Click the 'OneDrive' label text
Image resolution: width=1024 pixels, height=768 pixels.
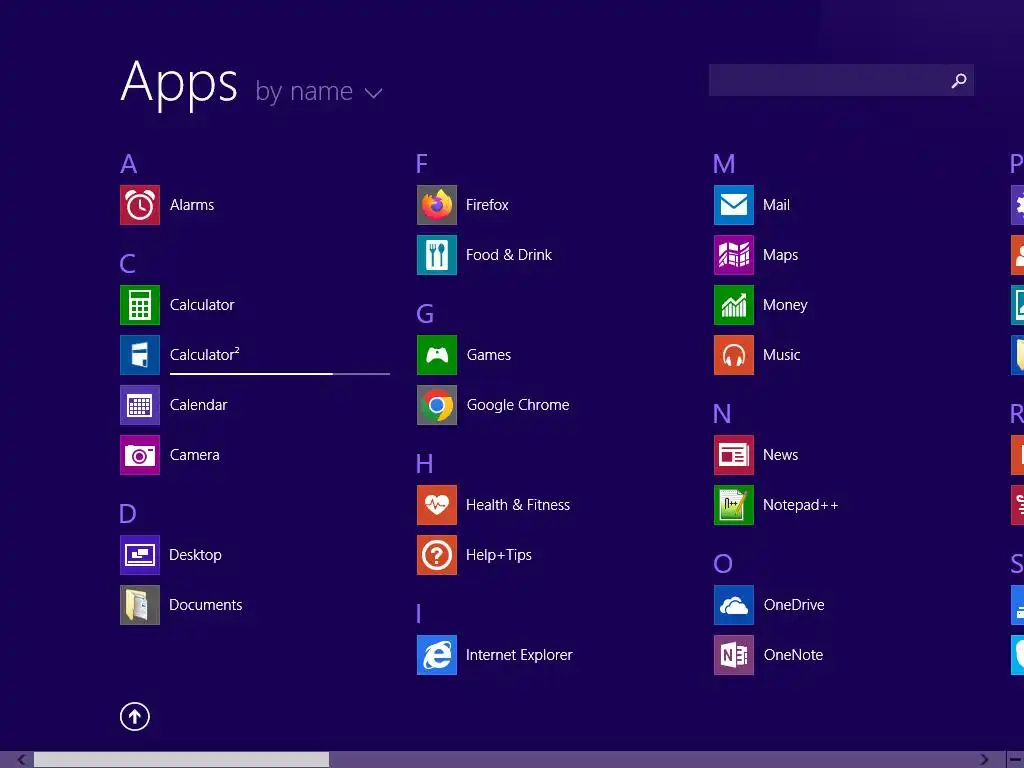tap(794, 605)
